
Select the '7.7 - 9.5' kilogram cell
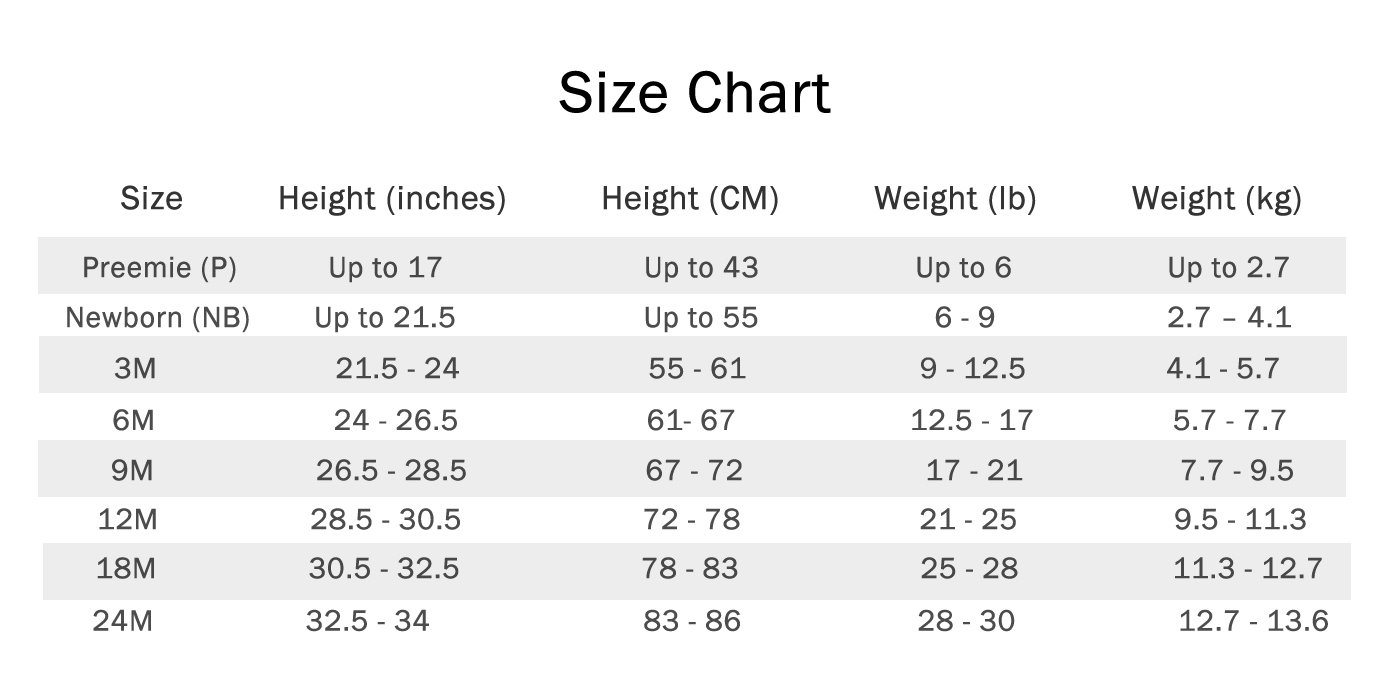point(1238,470)
